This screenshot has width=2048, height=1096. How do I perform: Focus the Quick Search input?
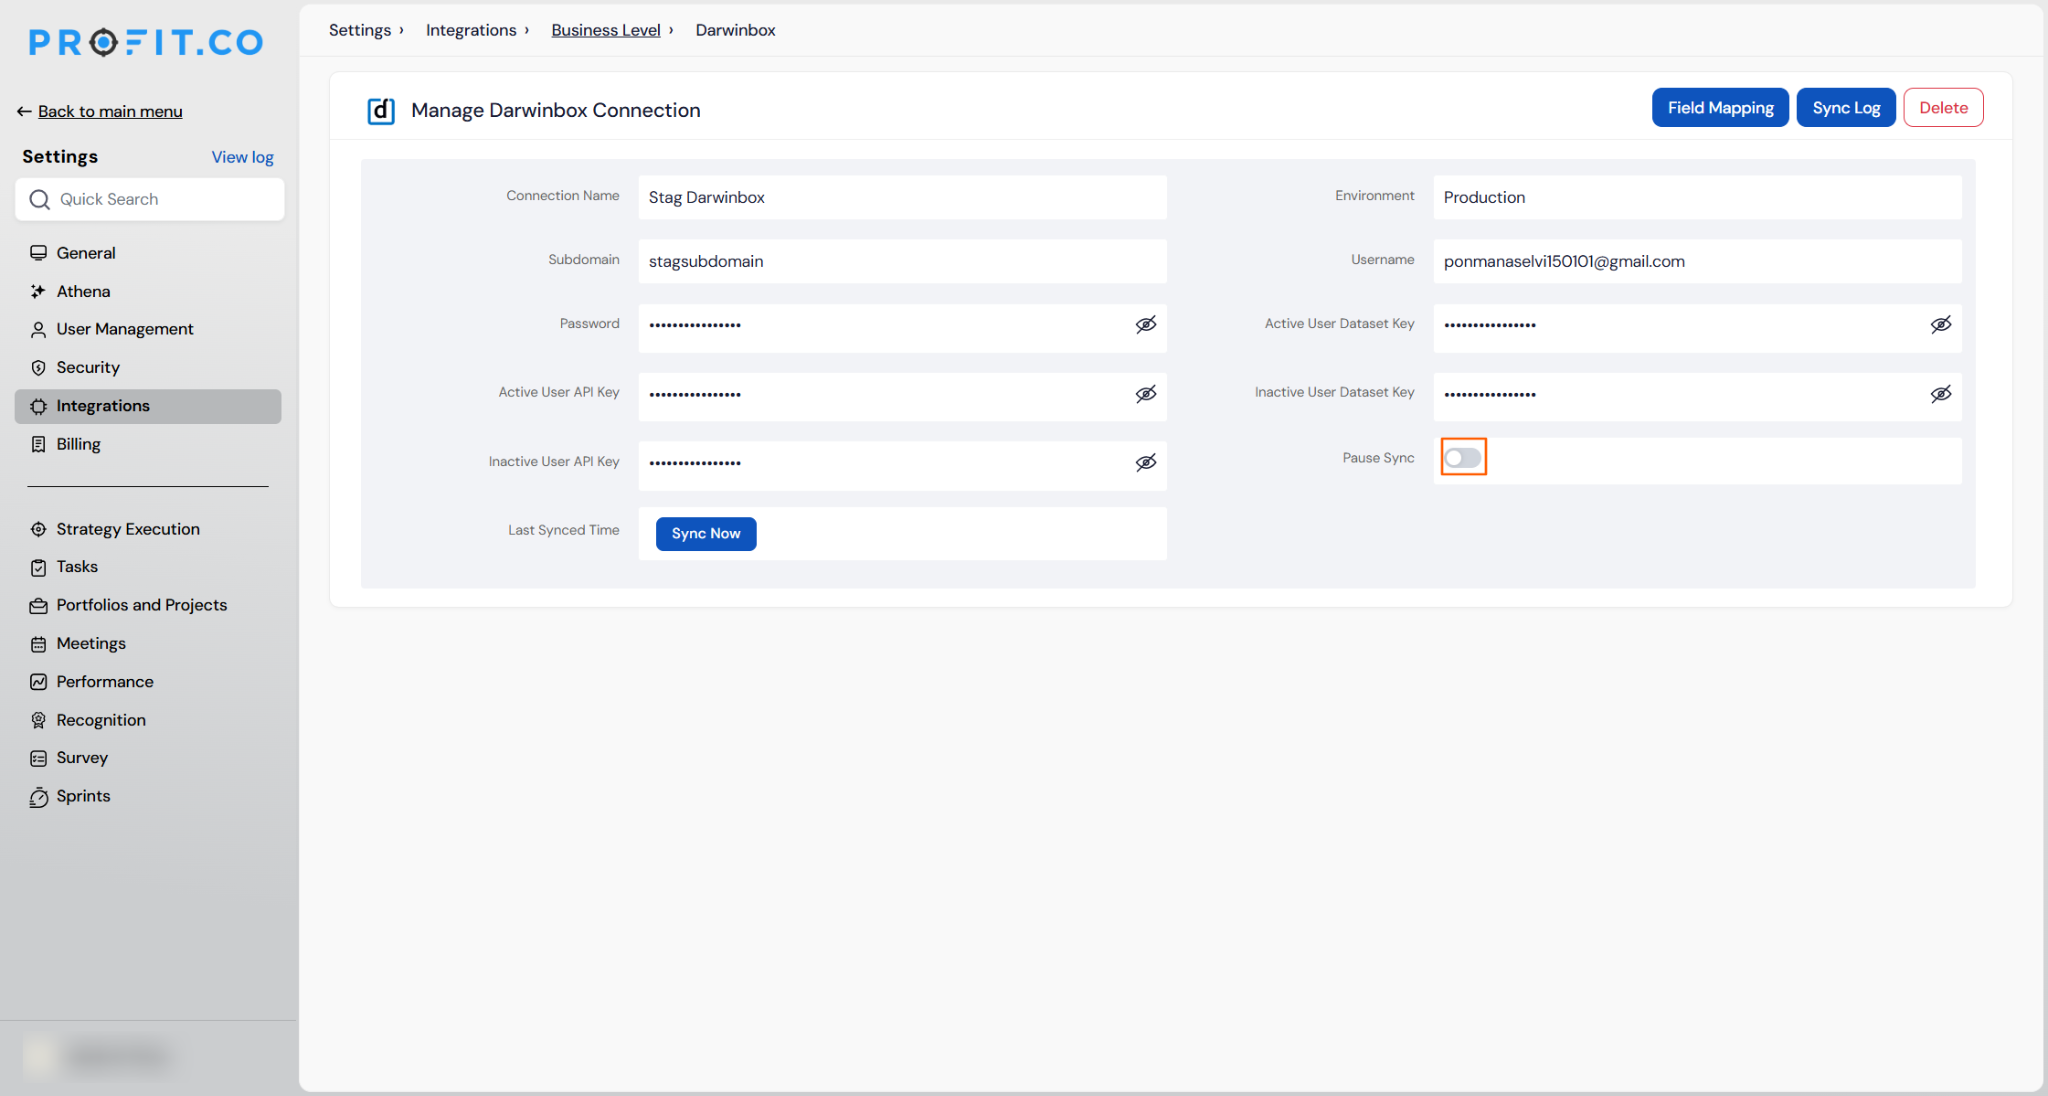coord(150,199)
